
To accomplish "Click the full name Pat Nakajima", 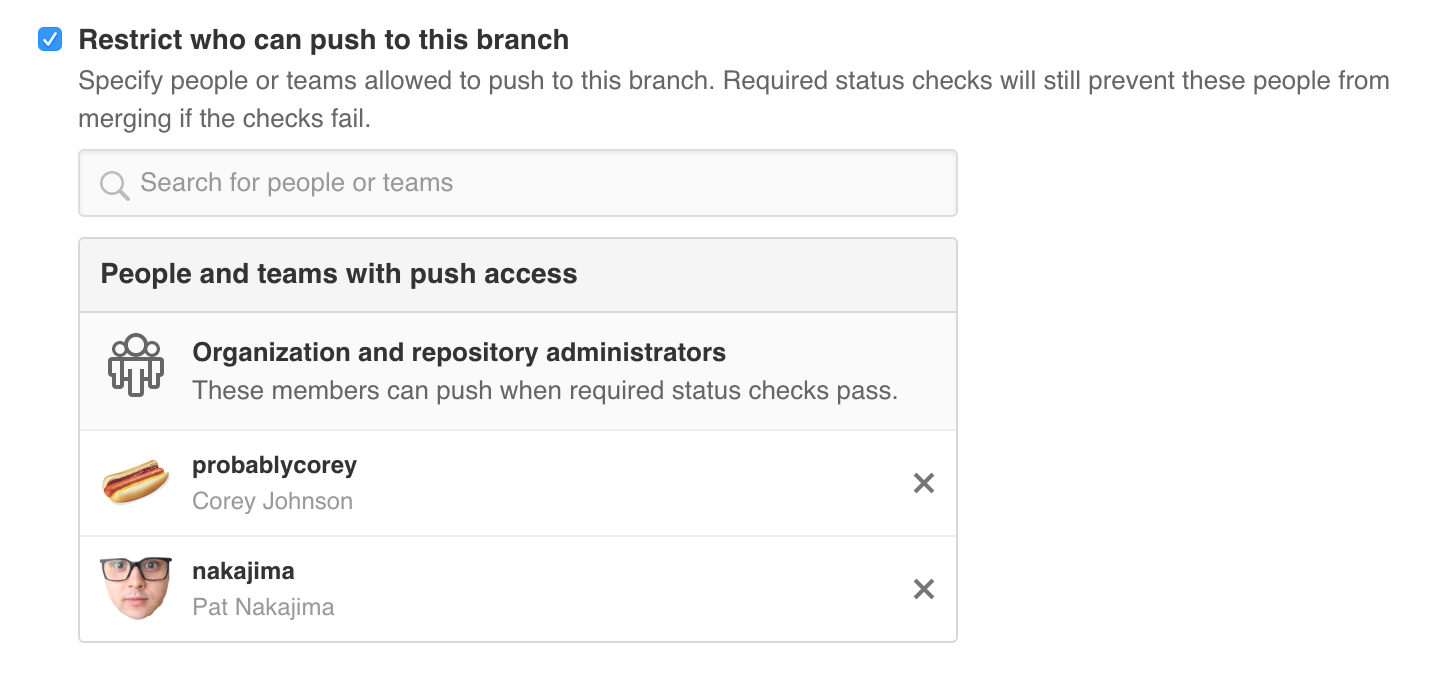I will pos(263,607).
